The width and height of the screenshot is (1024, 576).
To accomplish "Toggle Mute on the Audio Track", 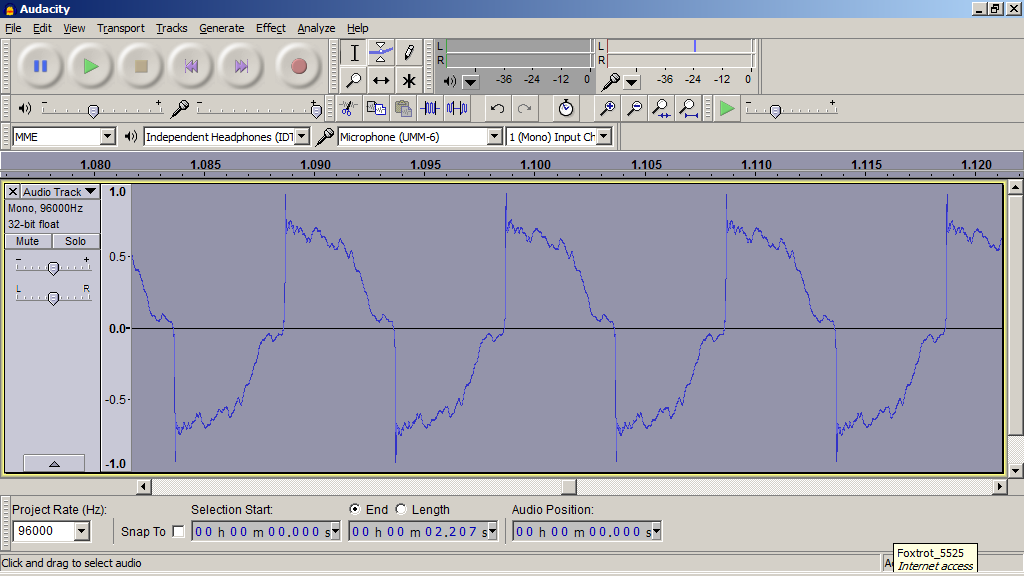I will (x=27, y=241).
